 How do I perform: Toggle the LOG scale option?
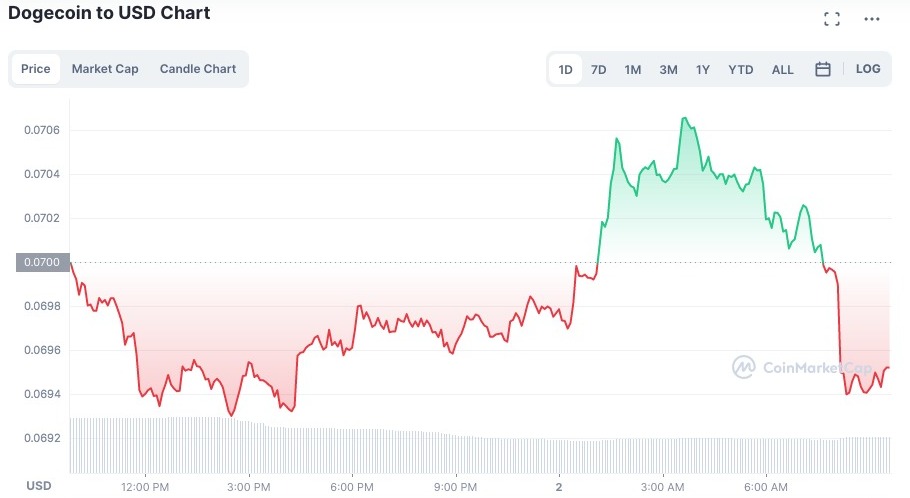(868, 69)
